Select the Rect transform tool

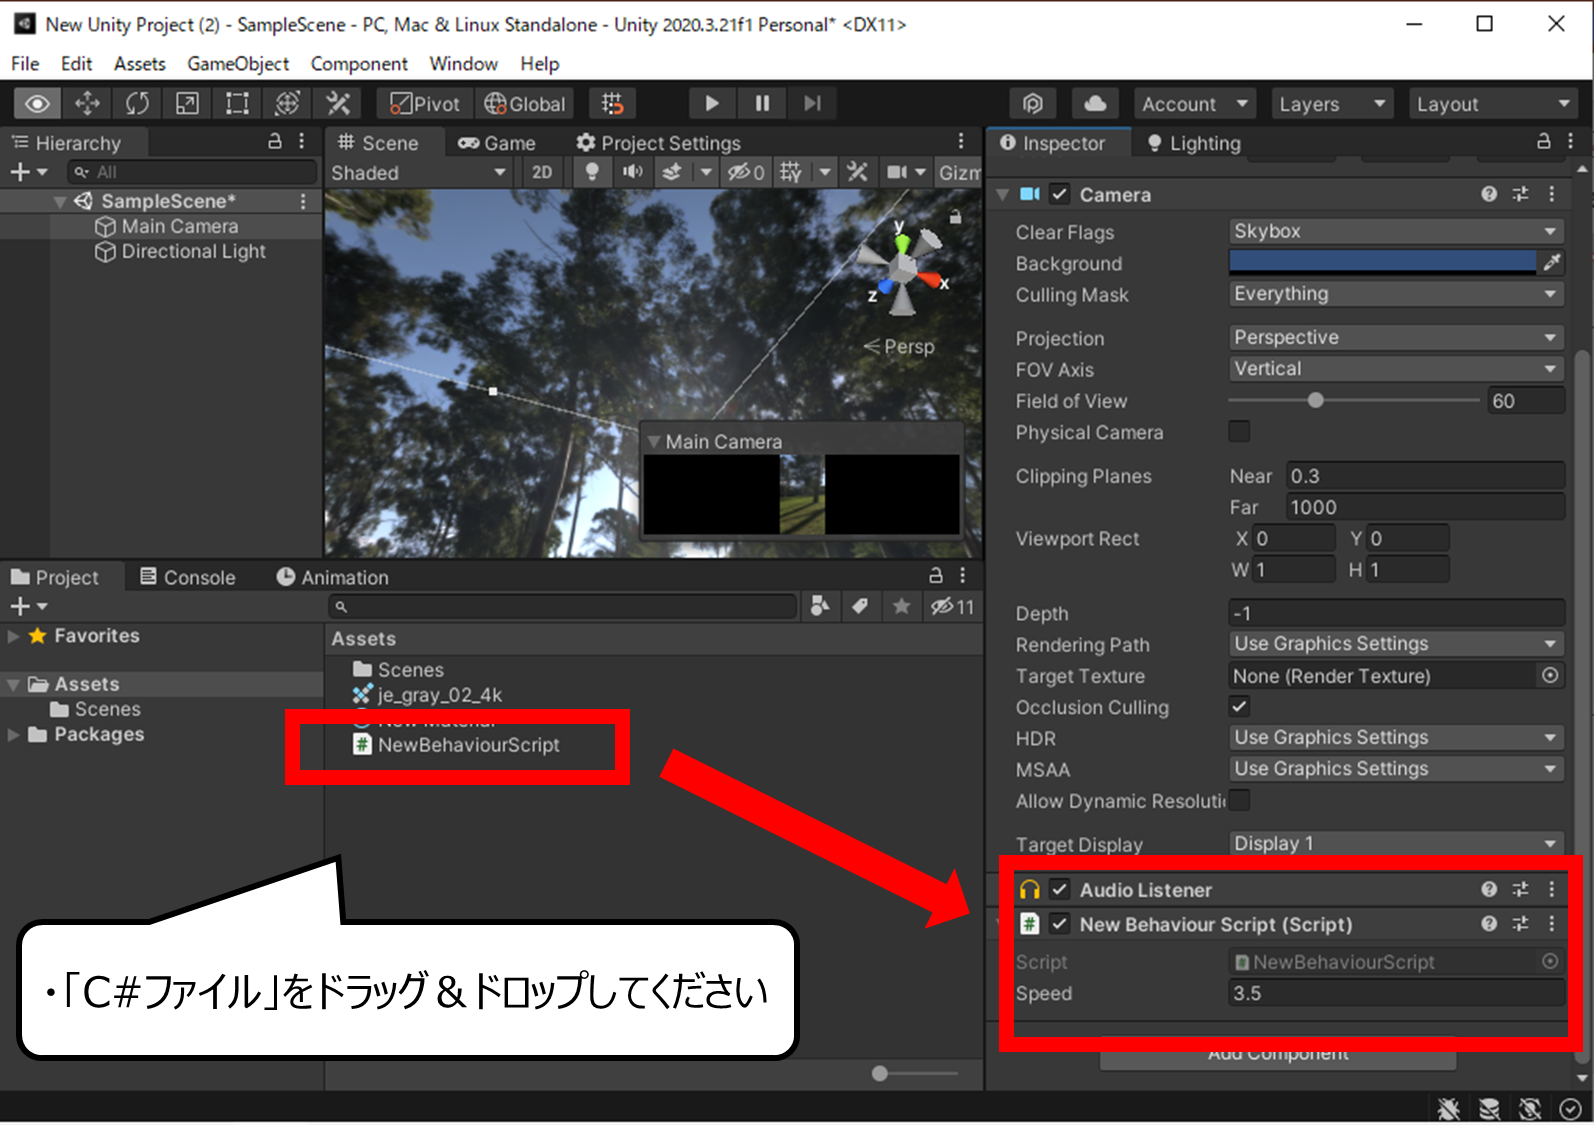(x=237, y=104)
